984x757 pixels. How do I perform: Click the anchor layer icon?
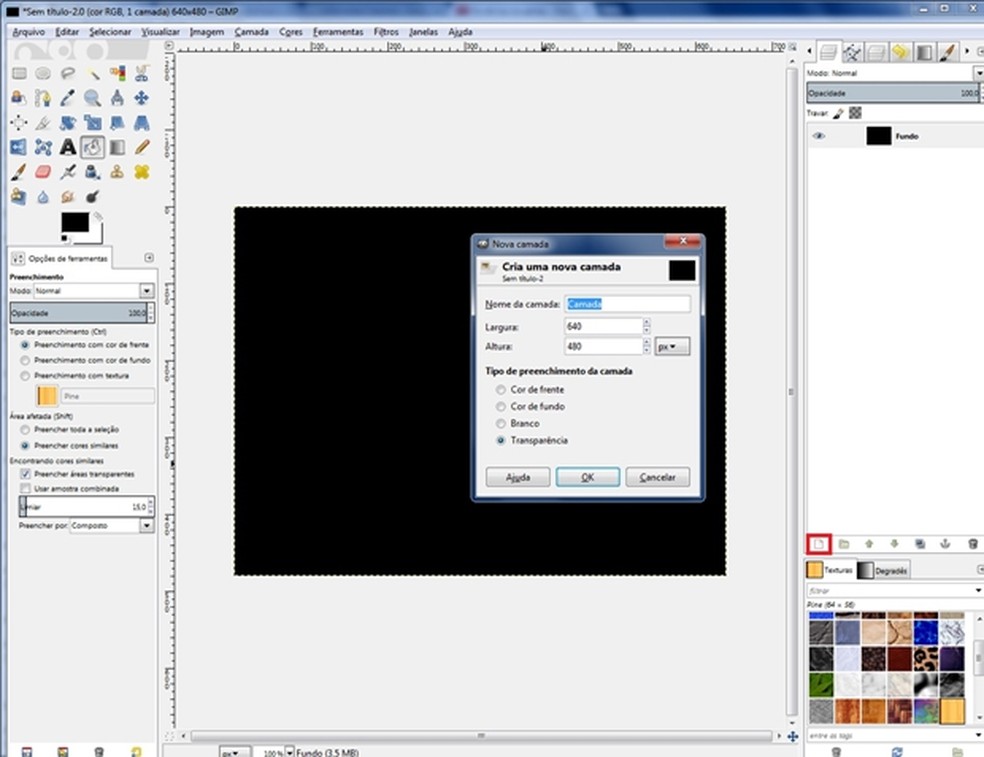pyautogui.click(x=945, y=543)
